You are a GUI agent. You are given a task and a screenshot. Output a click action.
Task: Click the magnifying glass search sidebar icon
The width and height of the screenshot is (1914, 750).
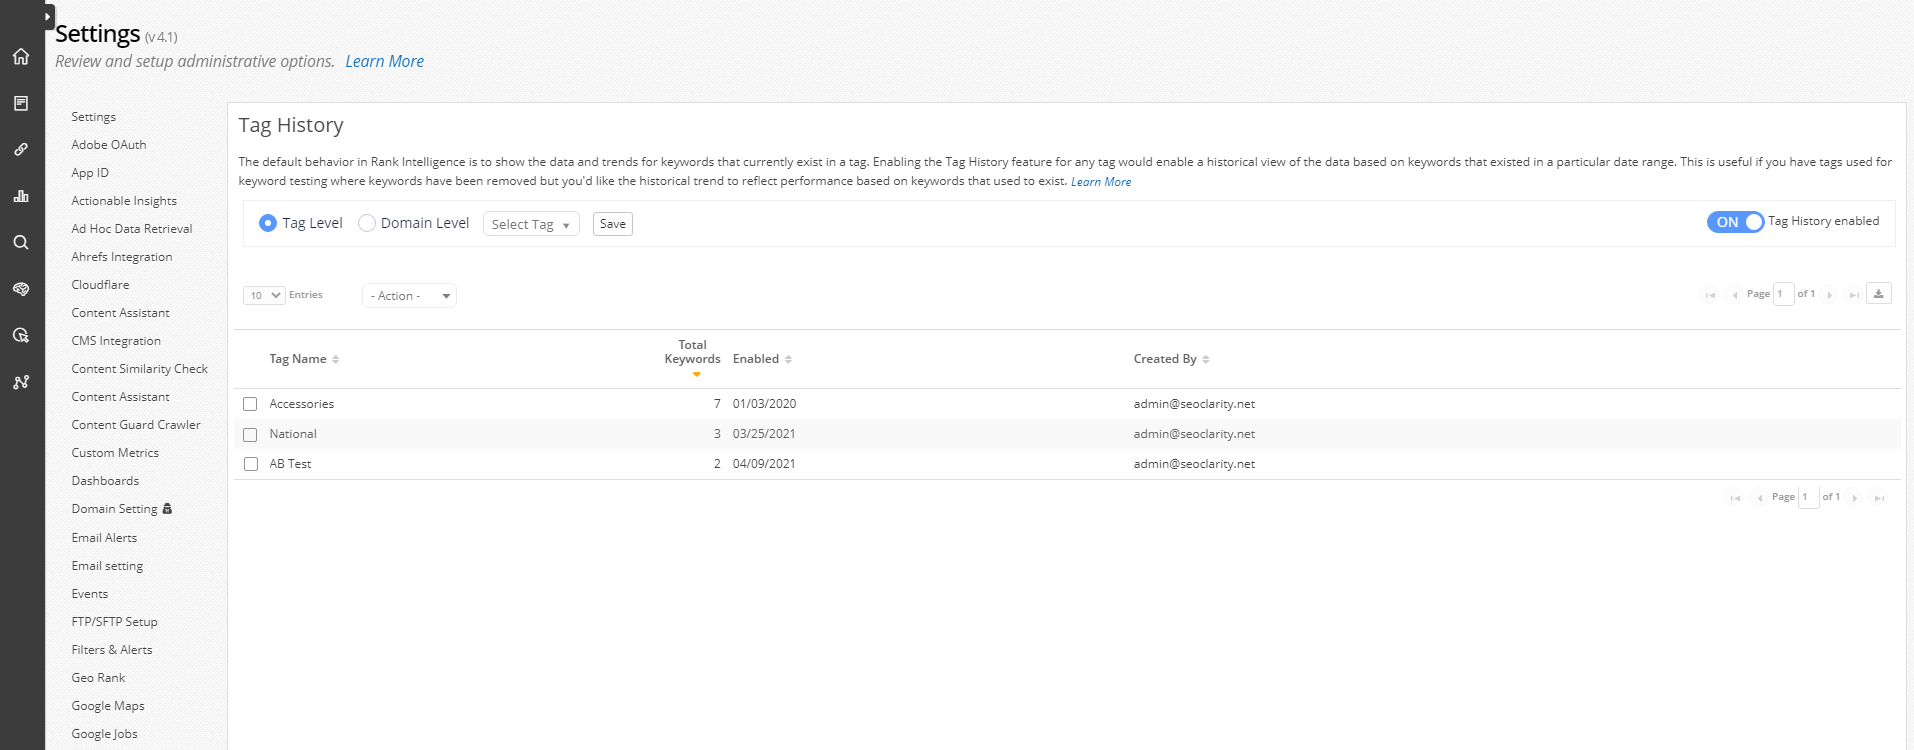(x=21, y=243)
